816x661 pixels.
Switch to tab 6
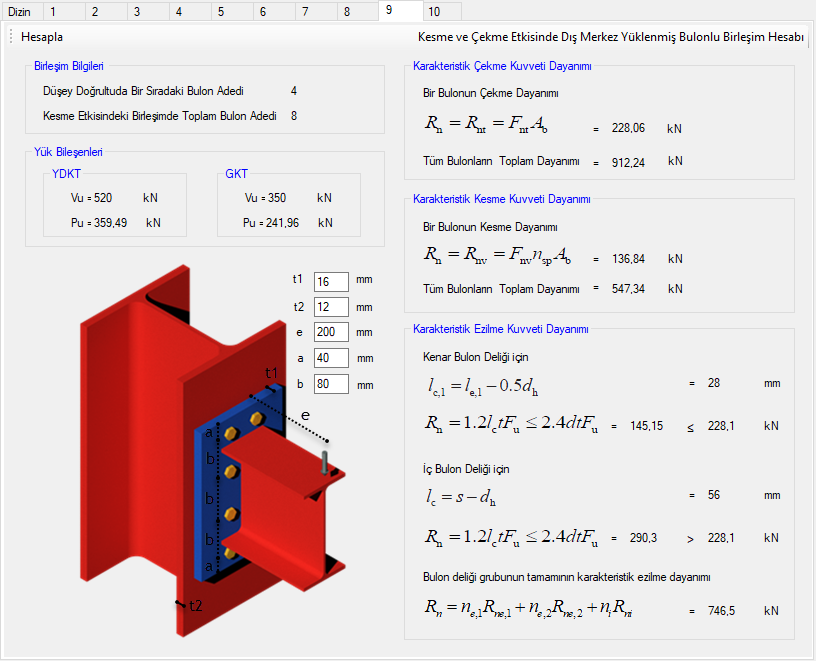(x=274, y=12)
